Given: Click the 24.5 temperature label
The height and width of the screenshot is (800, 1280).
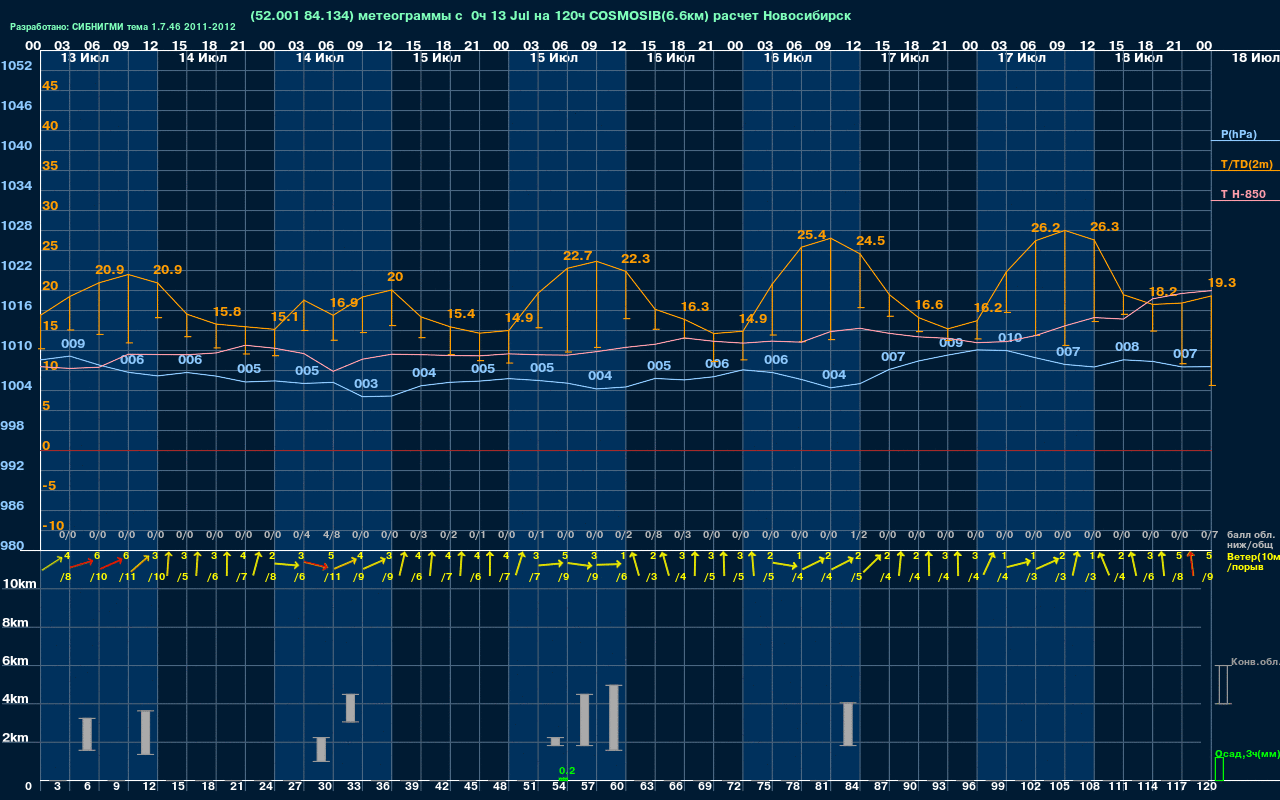Looking at the screenshot, I should pos(870,241).
